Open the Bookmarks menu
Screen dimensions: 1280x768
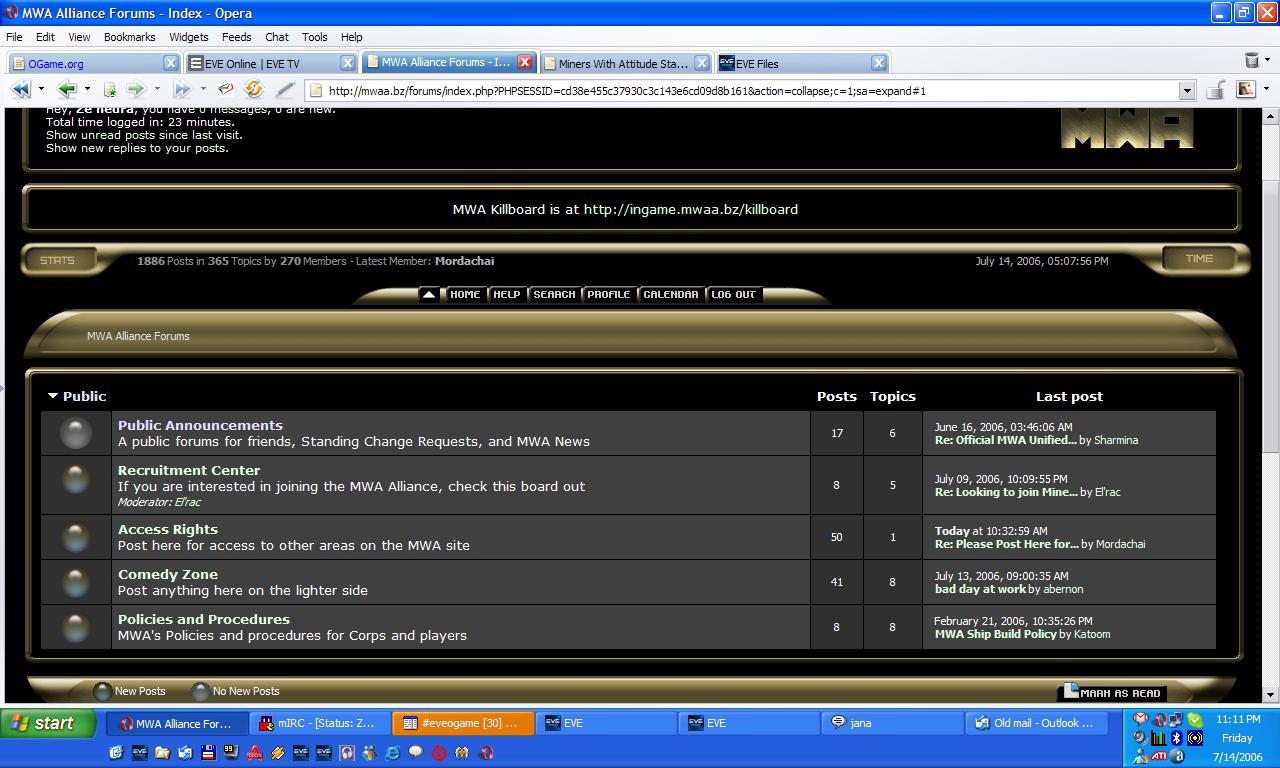click(x=129, y=37)
